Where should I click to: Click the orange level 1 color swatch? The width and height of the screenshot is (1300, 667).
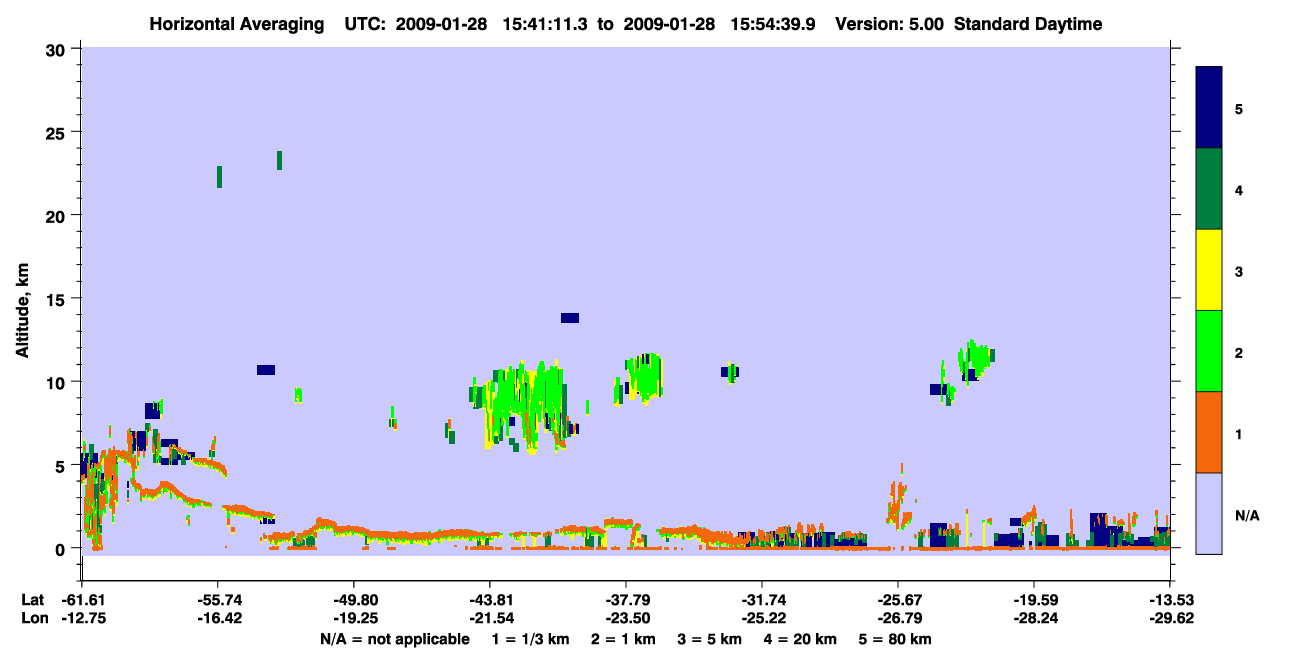pyautogui.click(x=1209, y=432)
